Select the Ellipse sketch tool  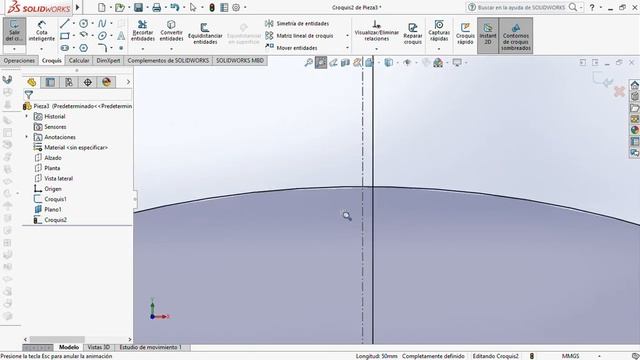coord(102,36)
